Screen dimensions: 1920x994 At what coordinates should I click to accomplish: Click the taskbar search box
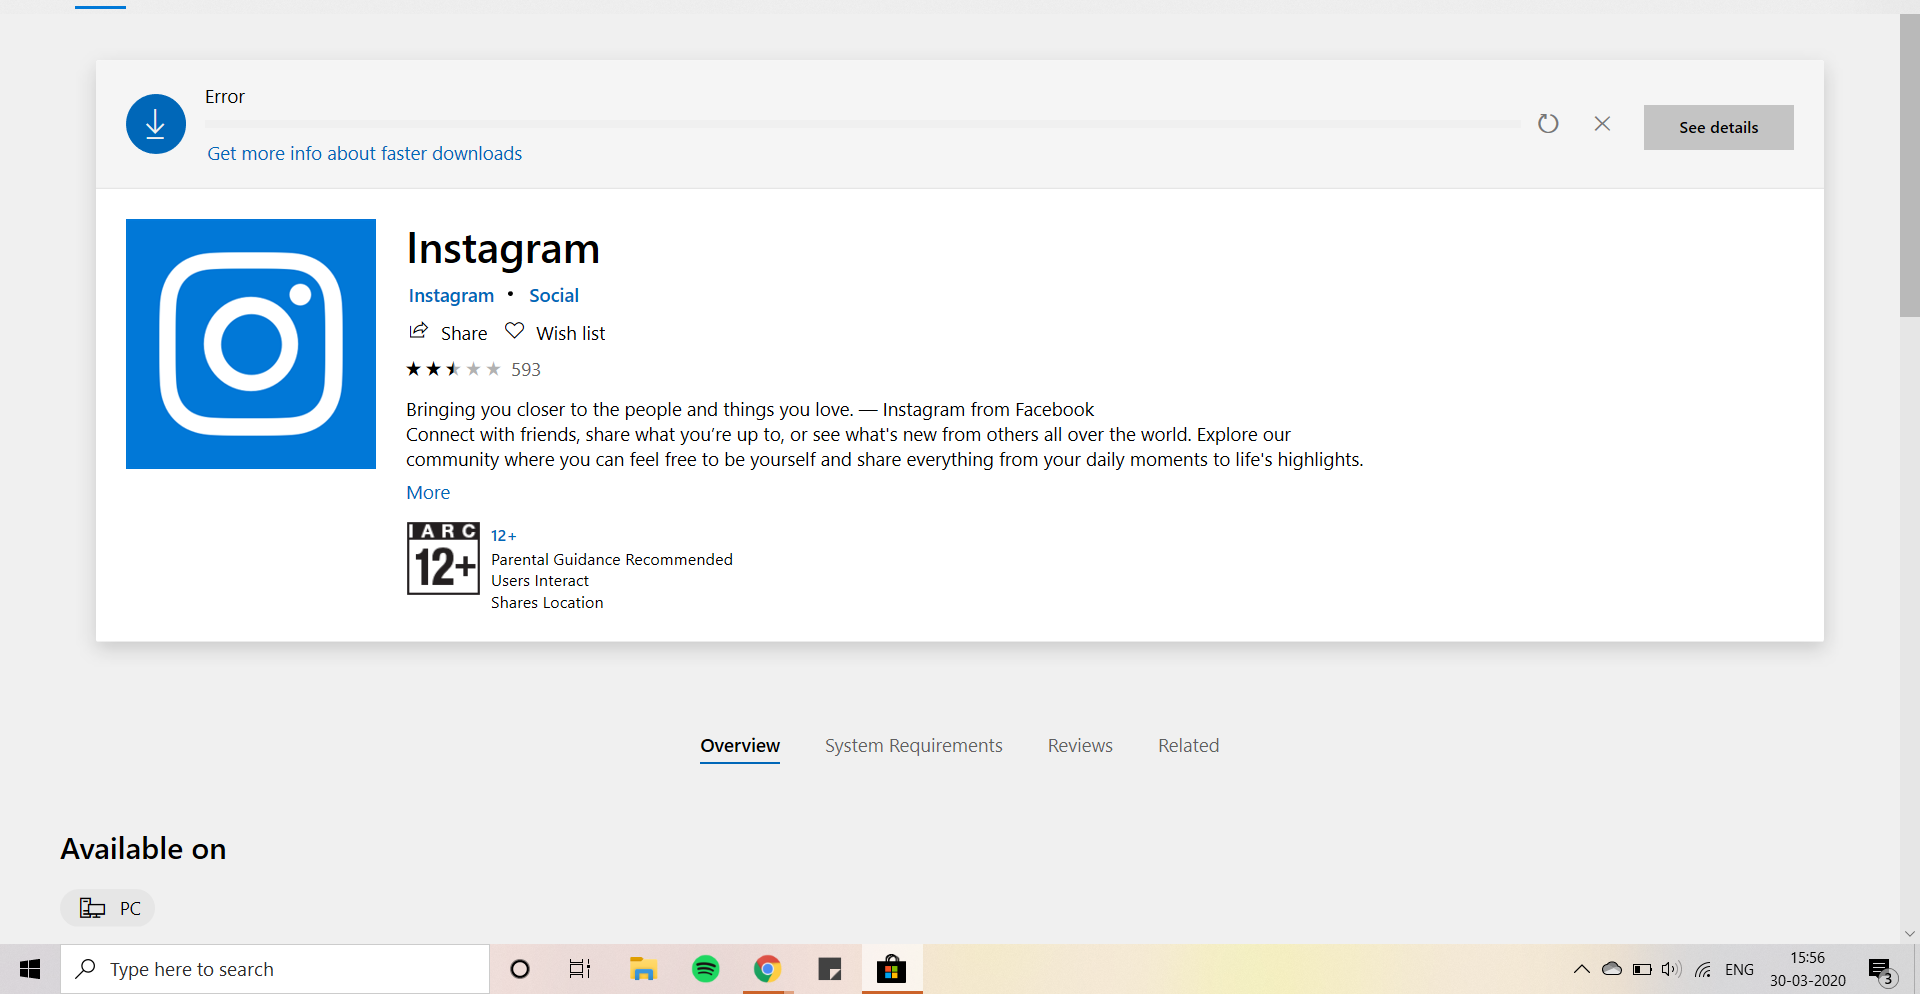tap(275, 969)
